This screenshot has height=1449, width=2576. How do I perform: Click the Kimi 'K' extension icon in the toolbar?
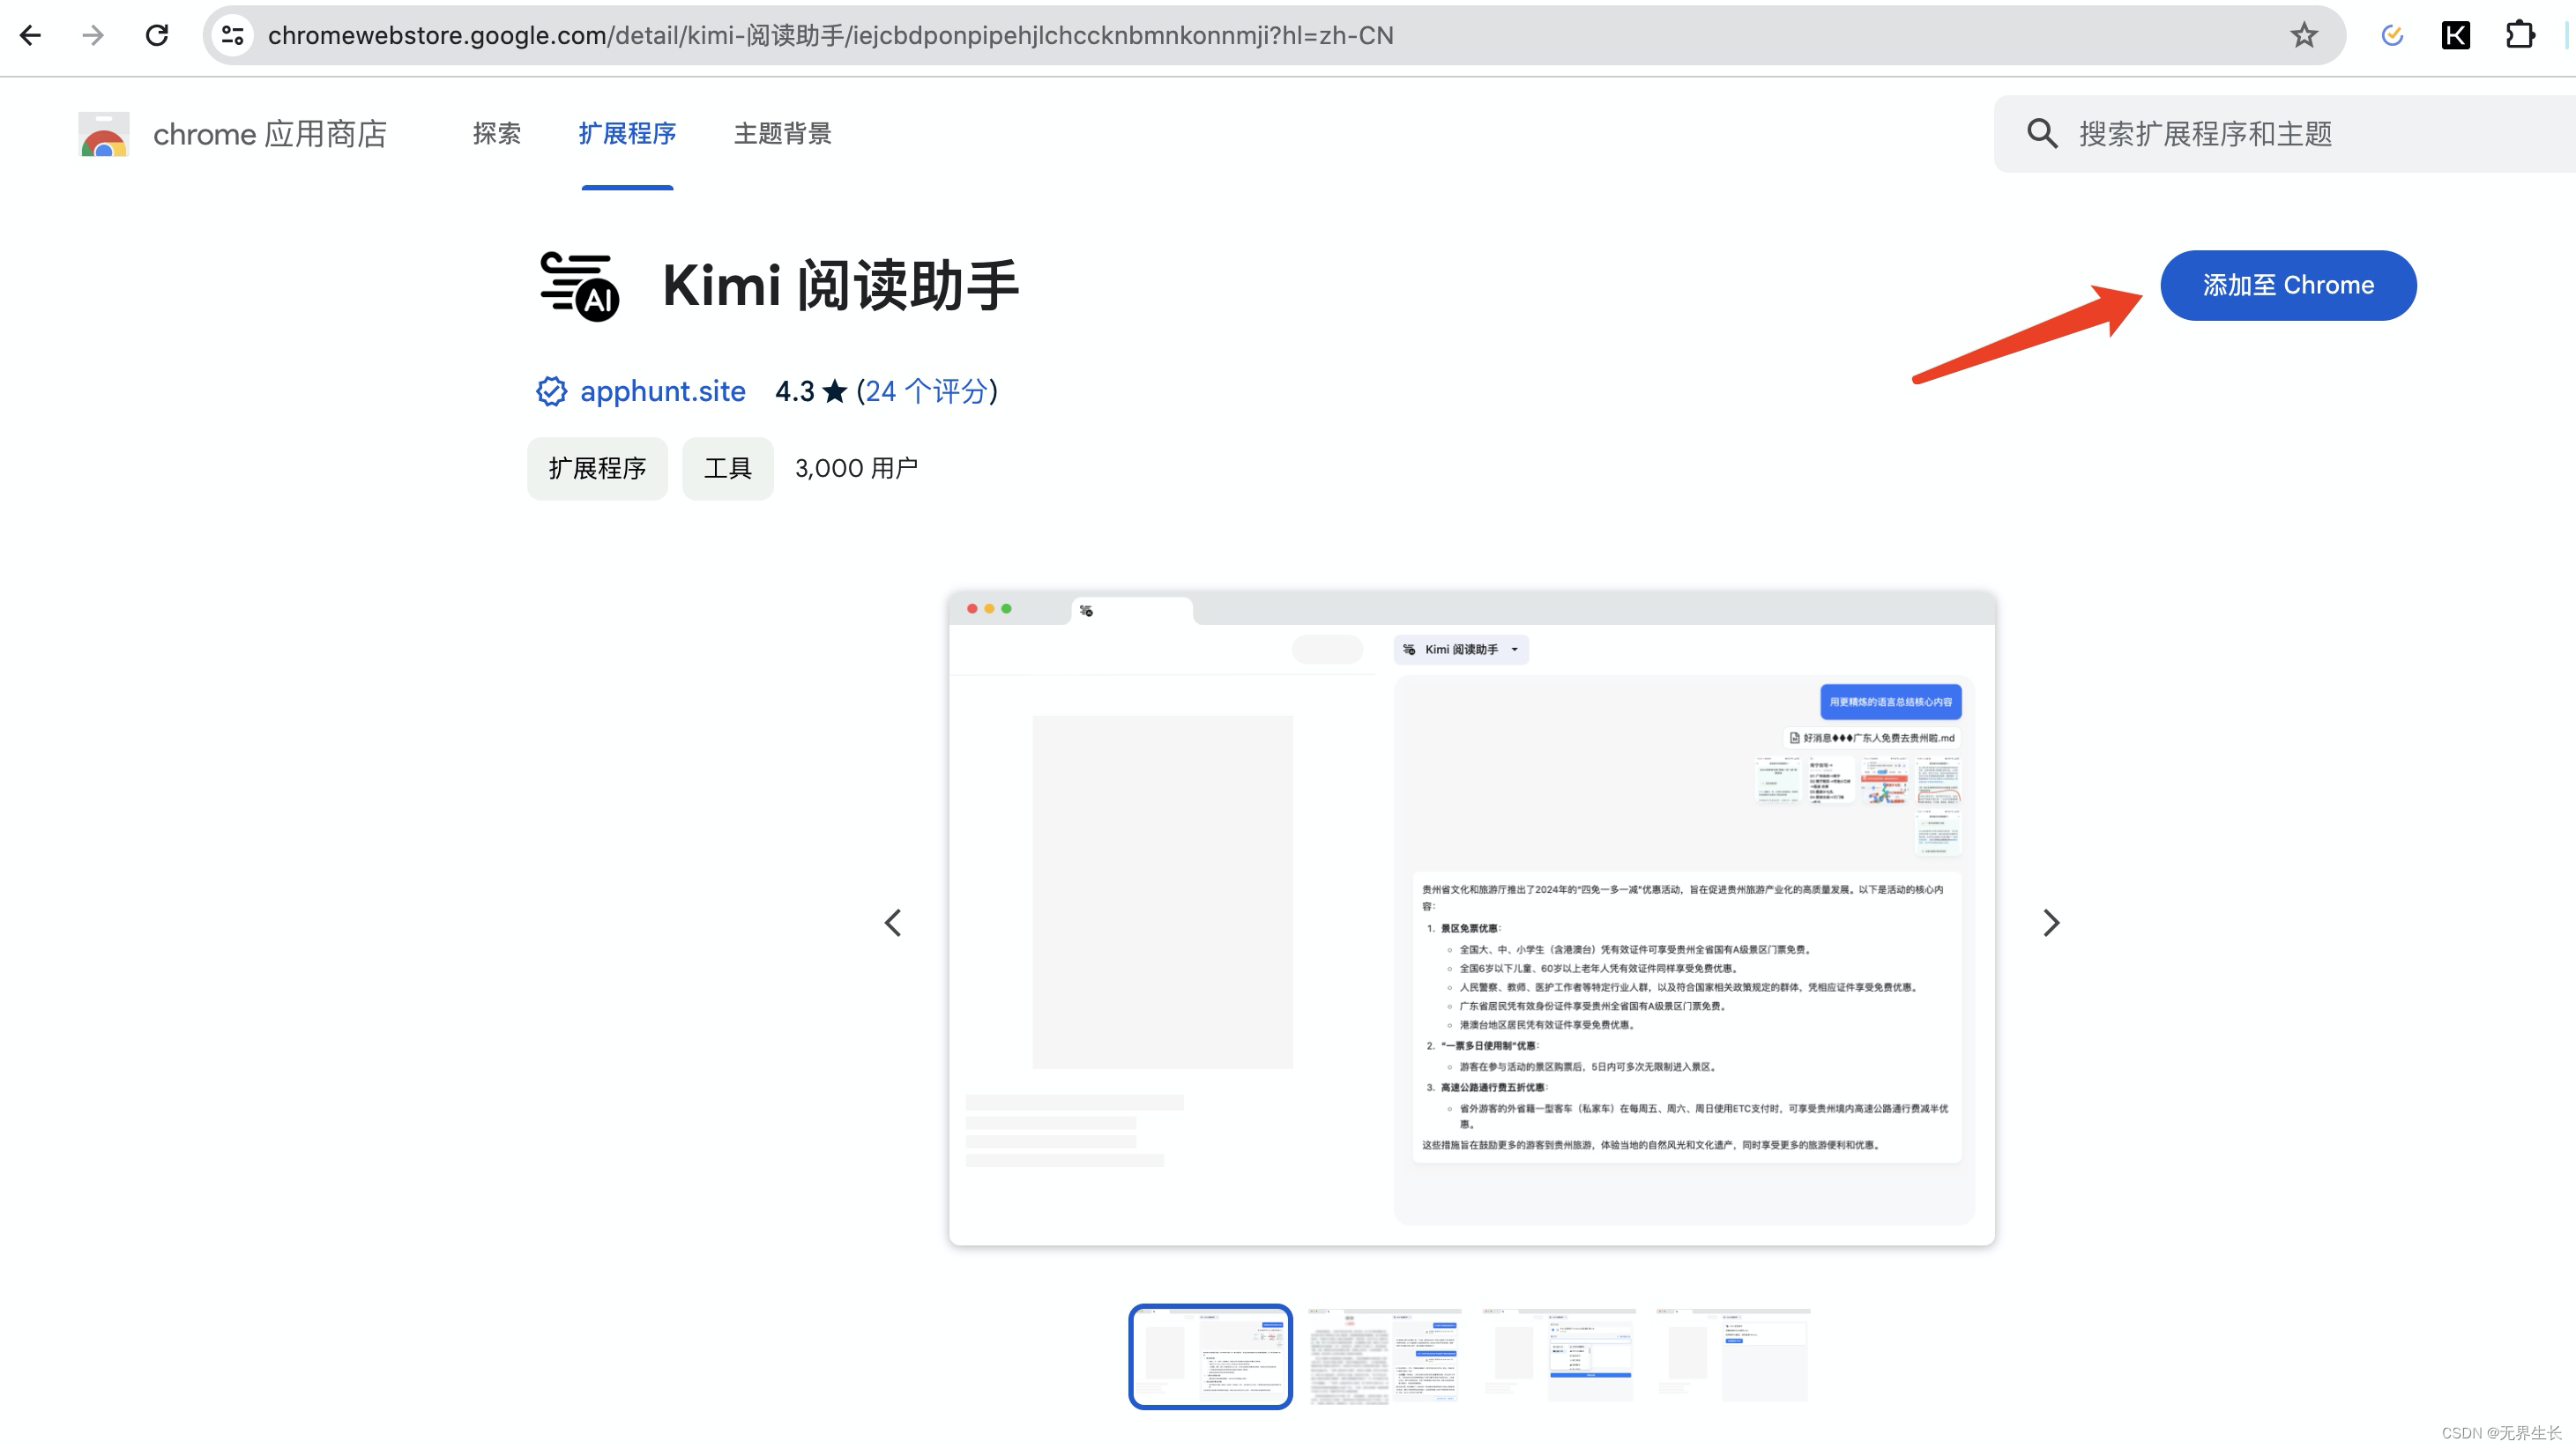pos(2457,35)
